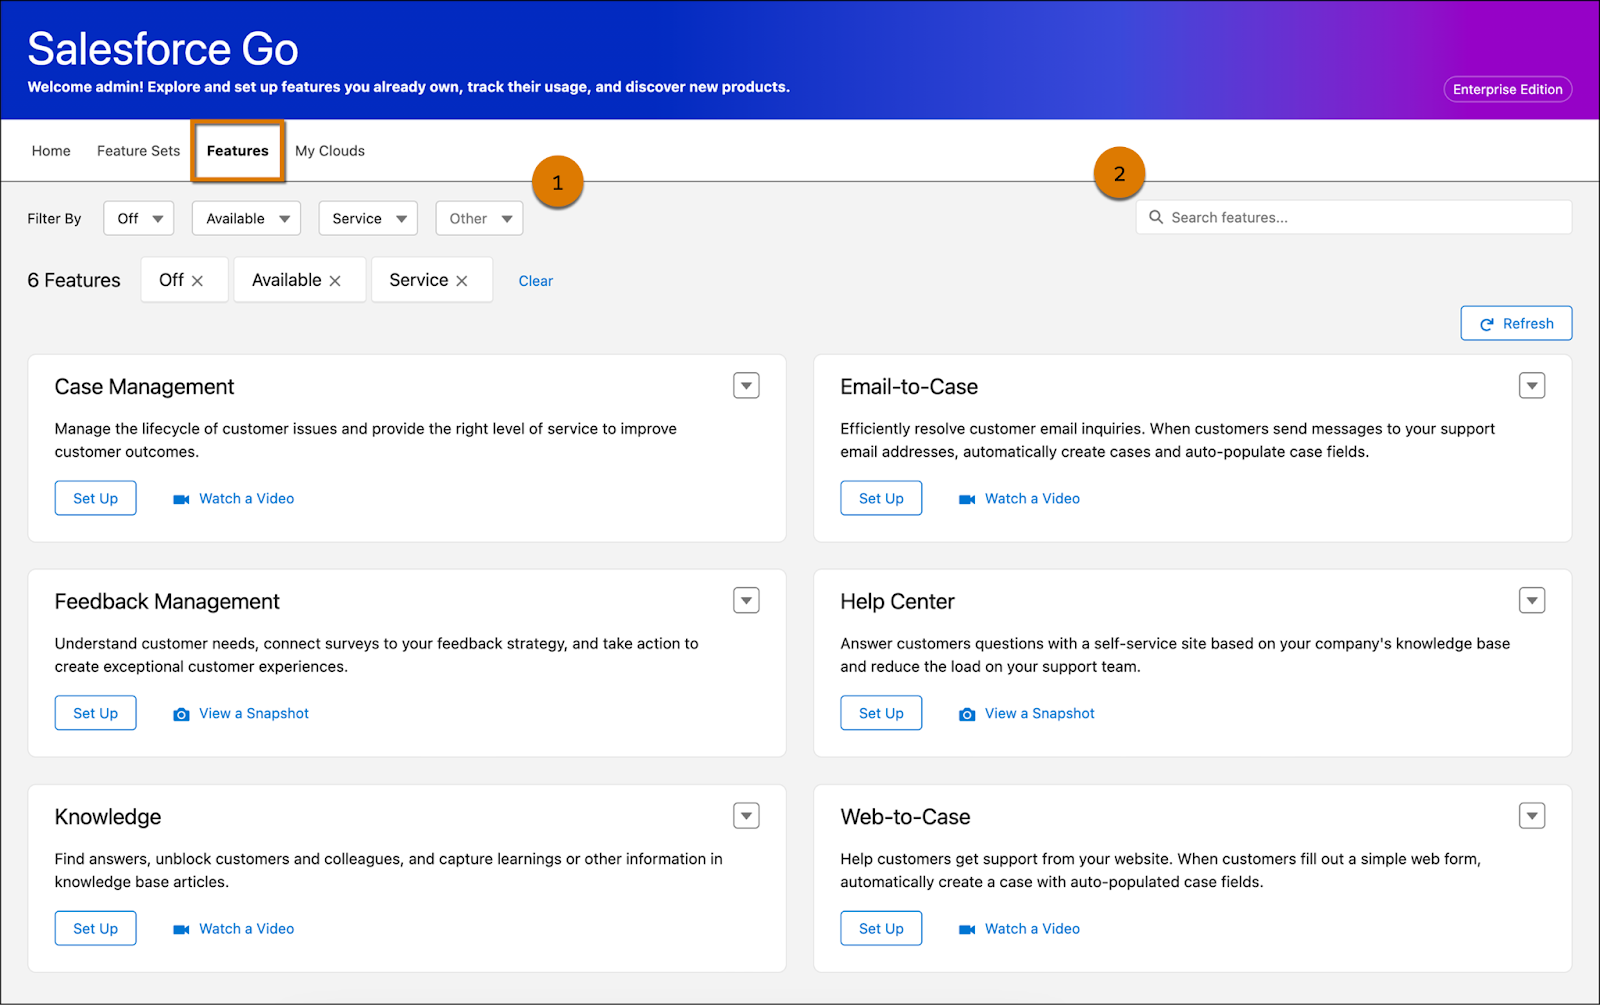The image size is (1600, 1005).
Task: View a Snapshot link for Feedback Management
Action: pos(254,713)
